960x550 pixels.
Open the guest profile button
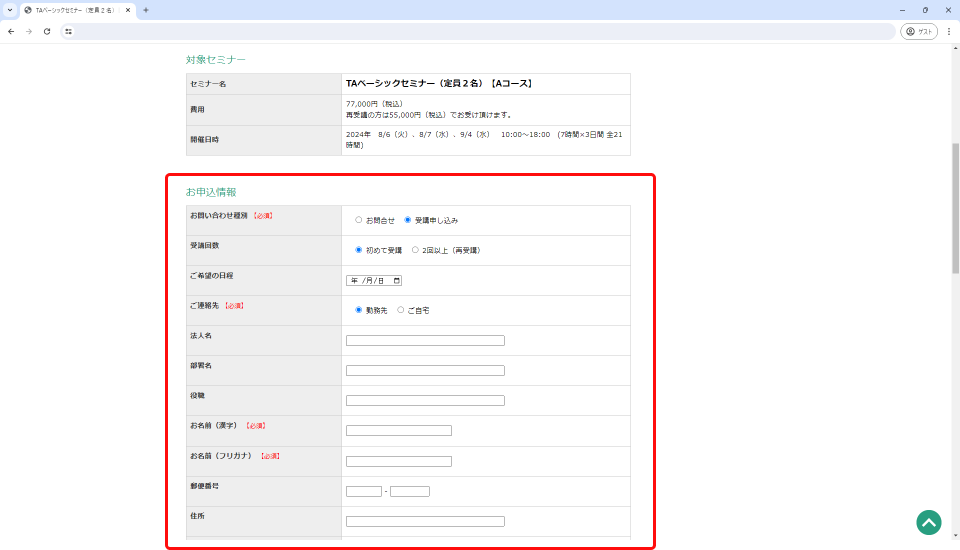click(x=918, y=31)
